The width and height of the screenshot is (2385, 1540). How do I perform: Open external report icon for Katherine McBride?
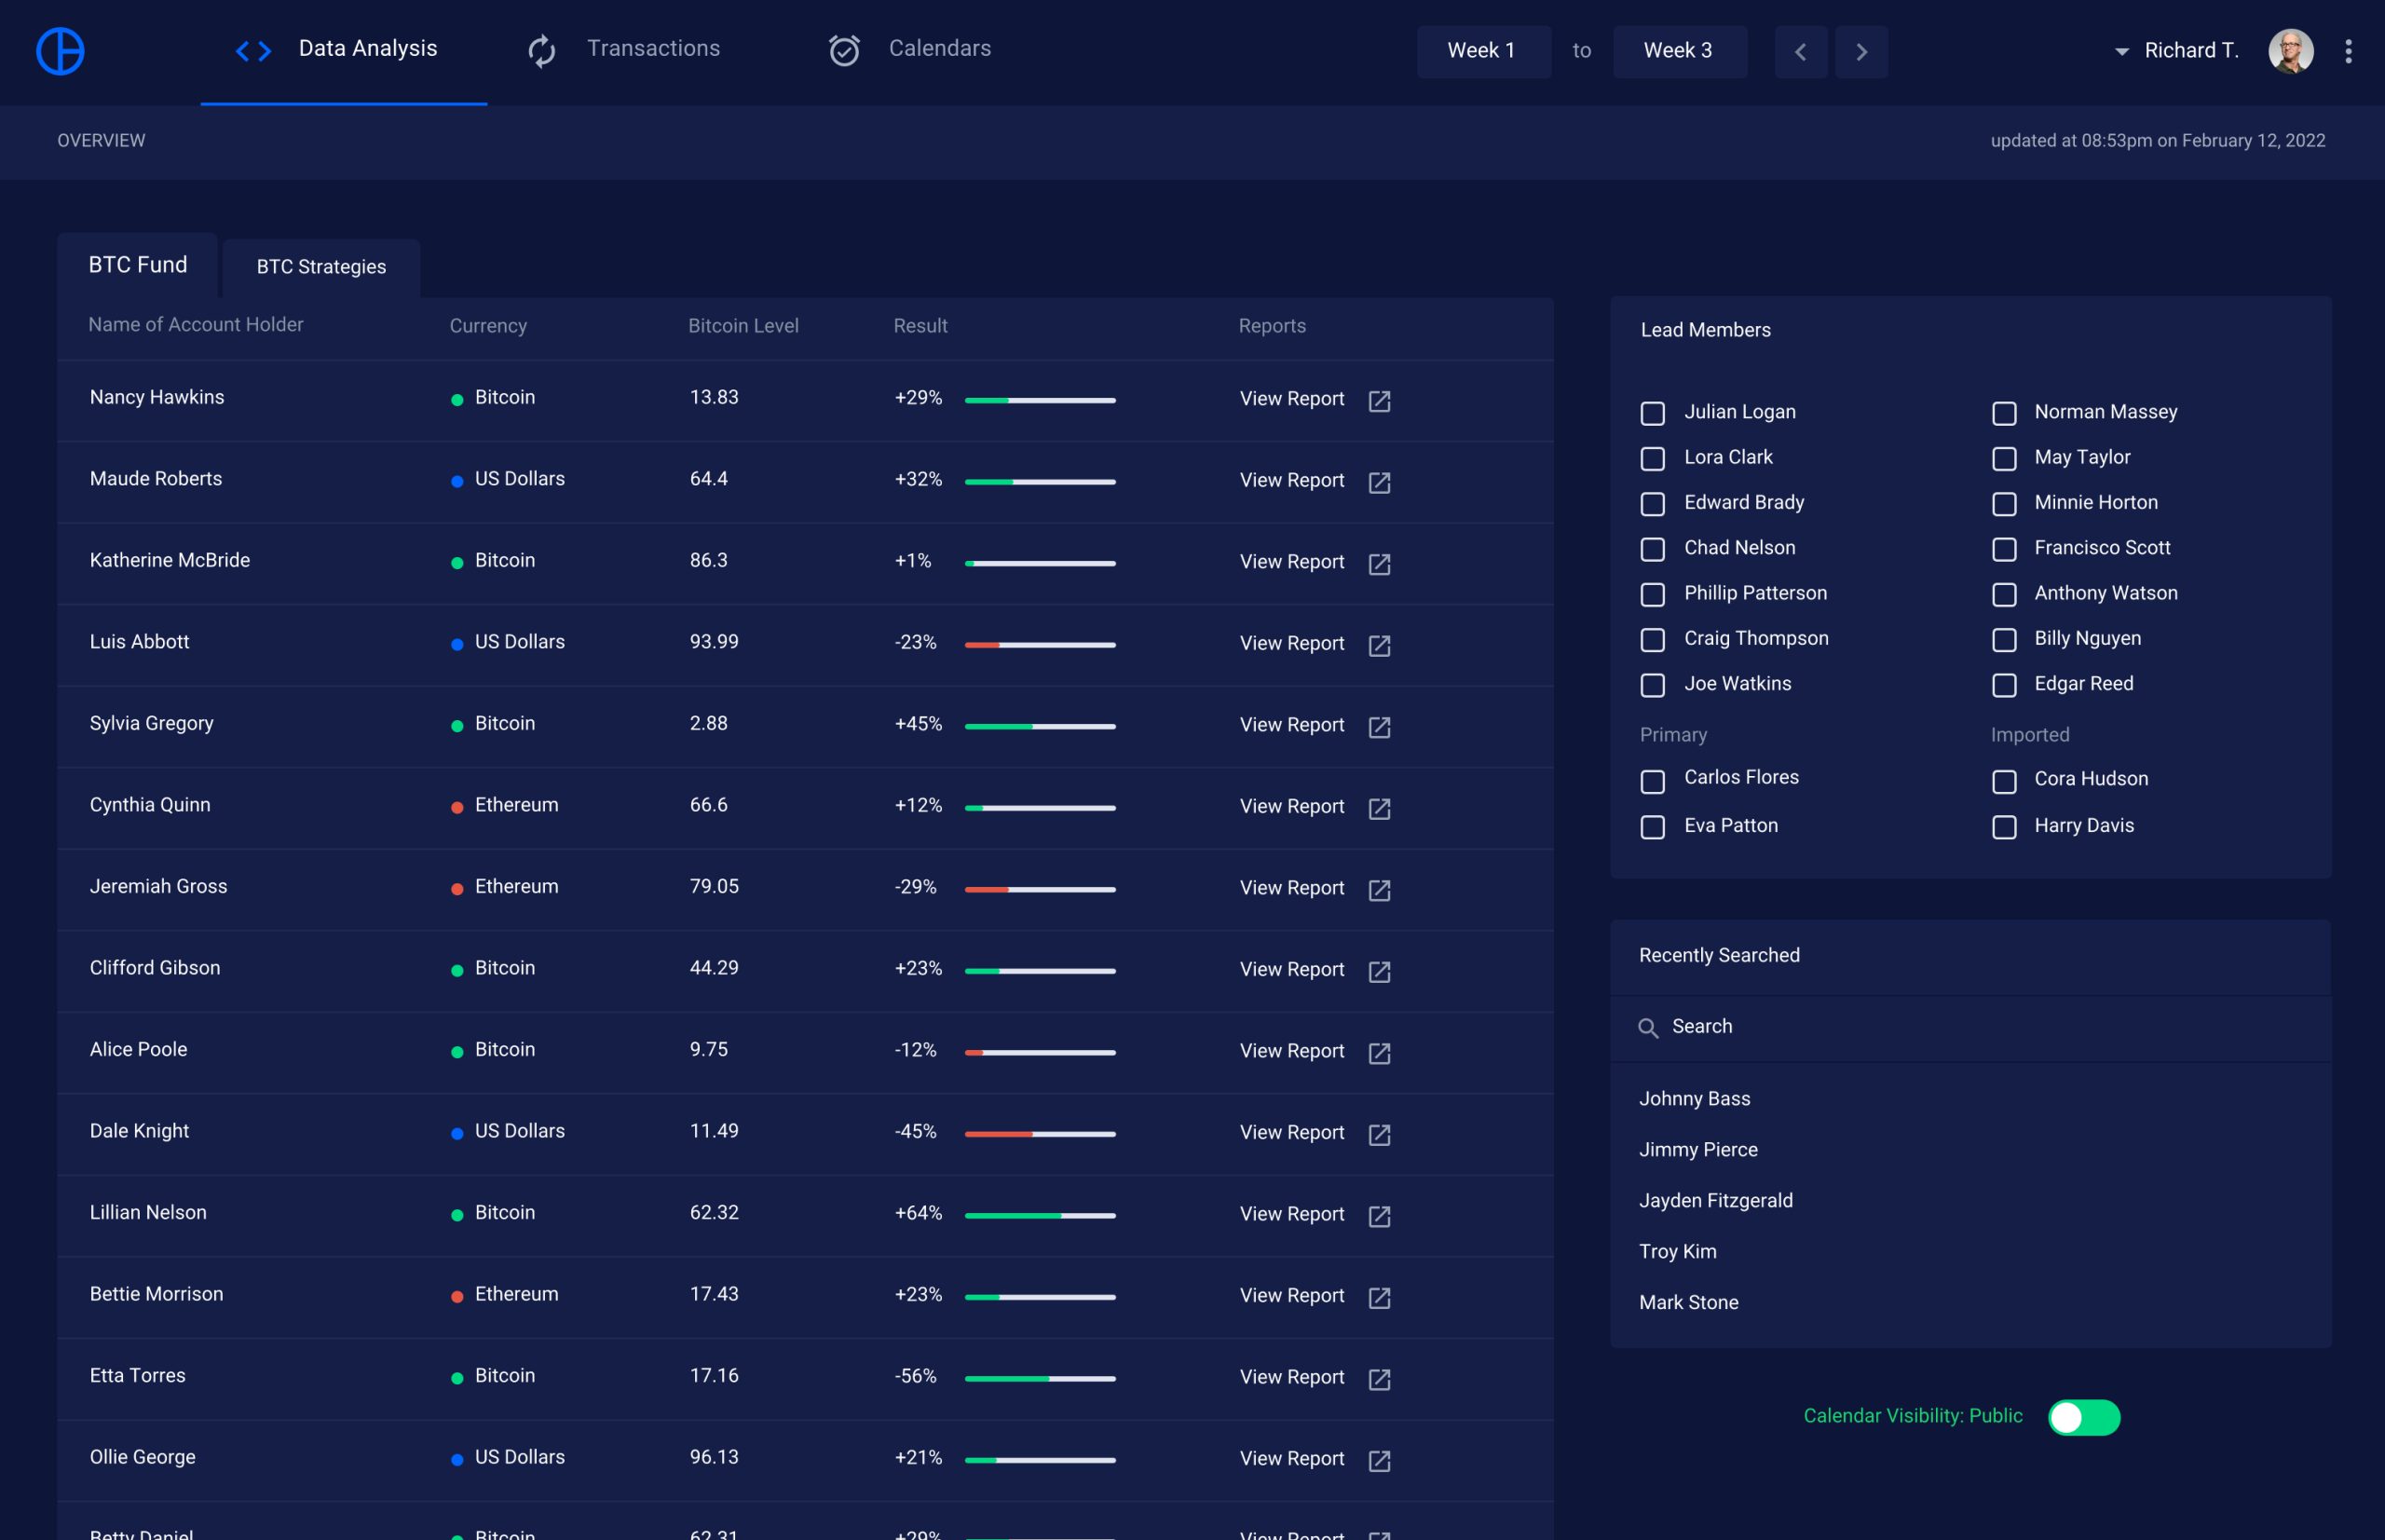click(1379, 564)
